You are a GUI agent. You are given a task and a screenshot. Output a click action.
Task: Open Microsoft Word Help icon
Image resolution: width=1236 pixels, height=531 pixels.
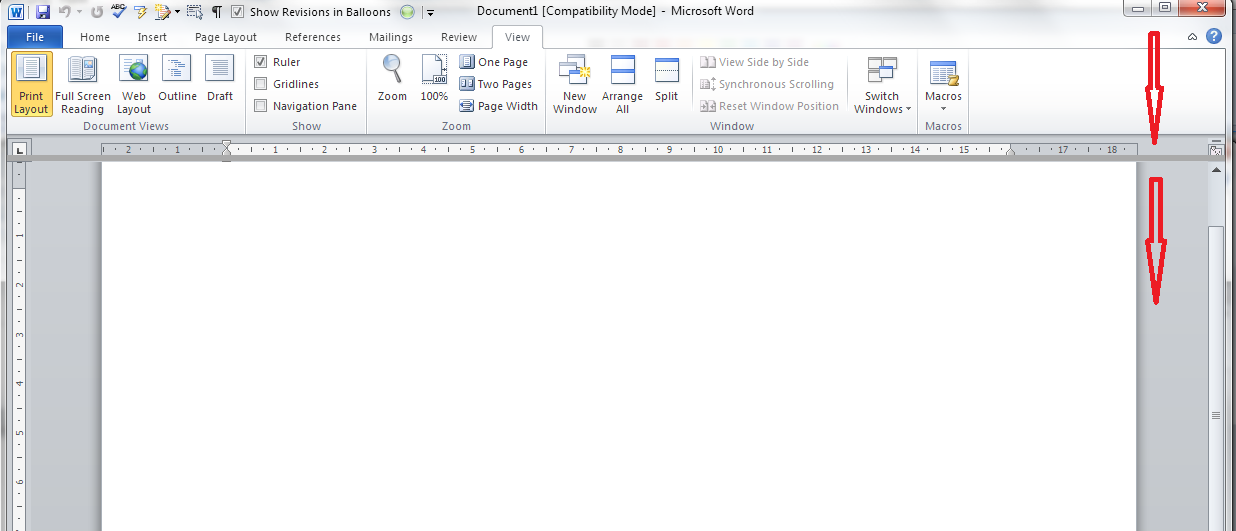click(x=1214, y=37)
